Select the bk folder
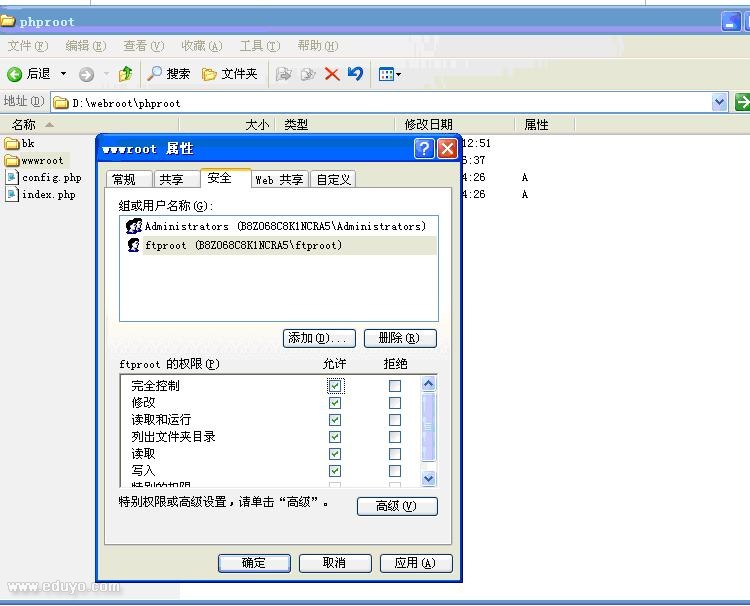The width and height of the screenshot is (750, 606). coord(12,143)
